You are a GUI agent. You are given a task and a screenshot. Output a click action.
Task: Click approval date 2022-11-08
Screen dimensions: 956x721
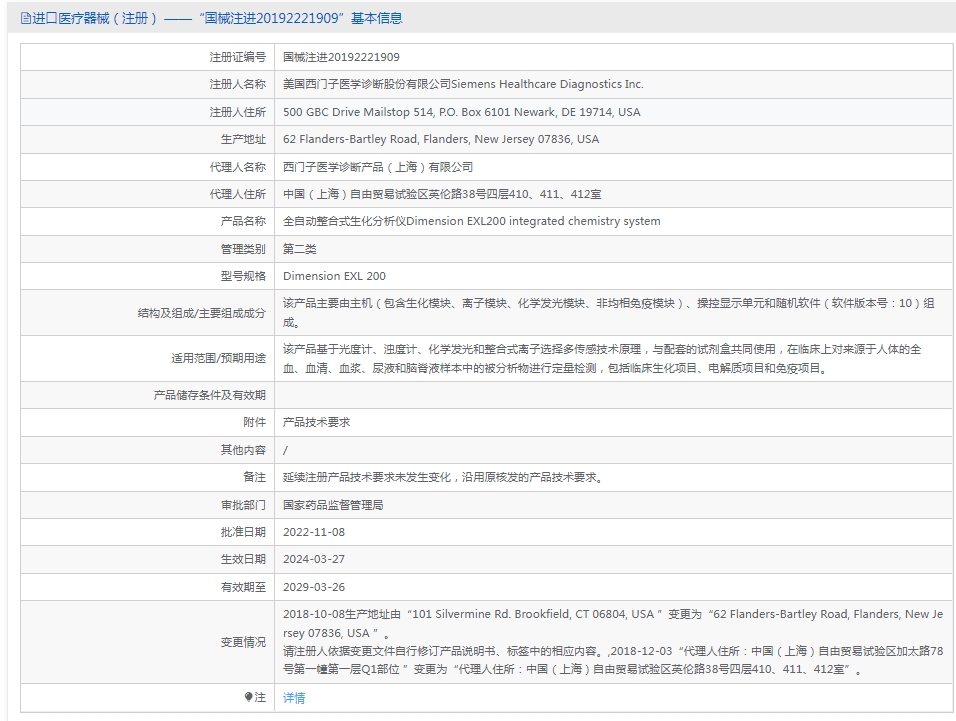(314, 532)
